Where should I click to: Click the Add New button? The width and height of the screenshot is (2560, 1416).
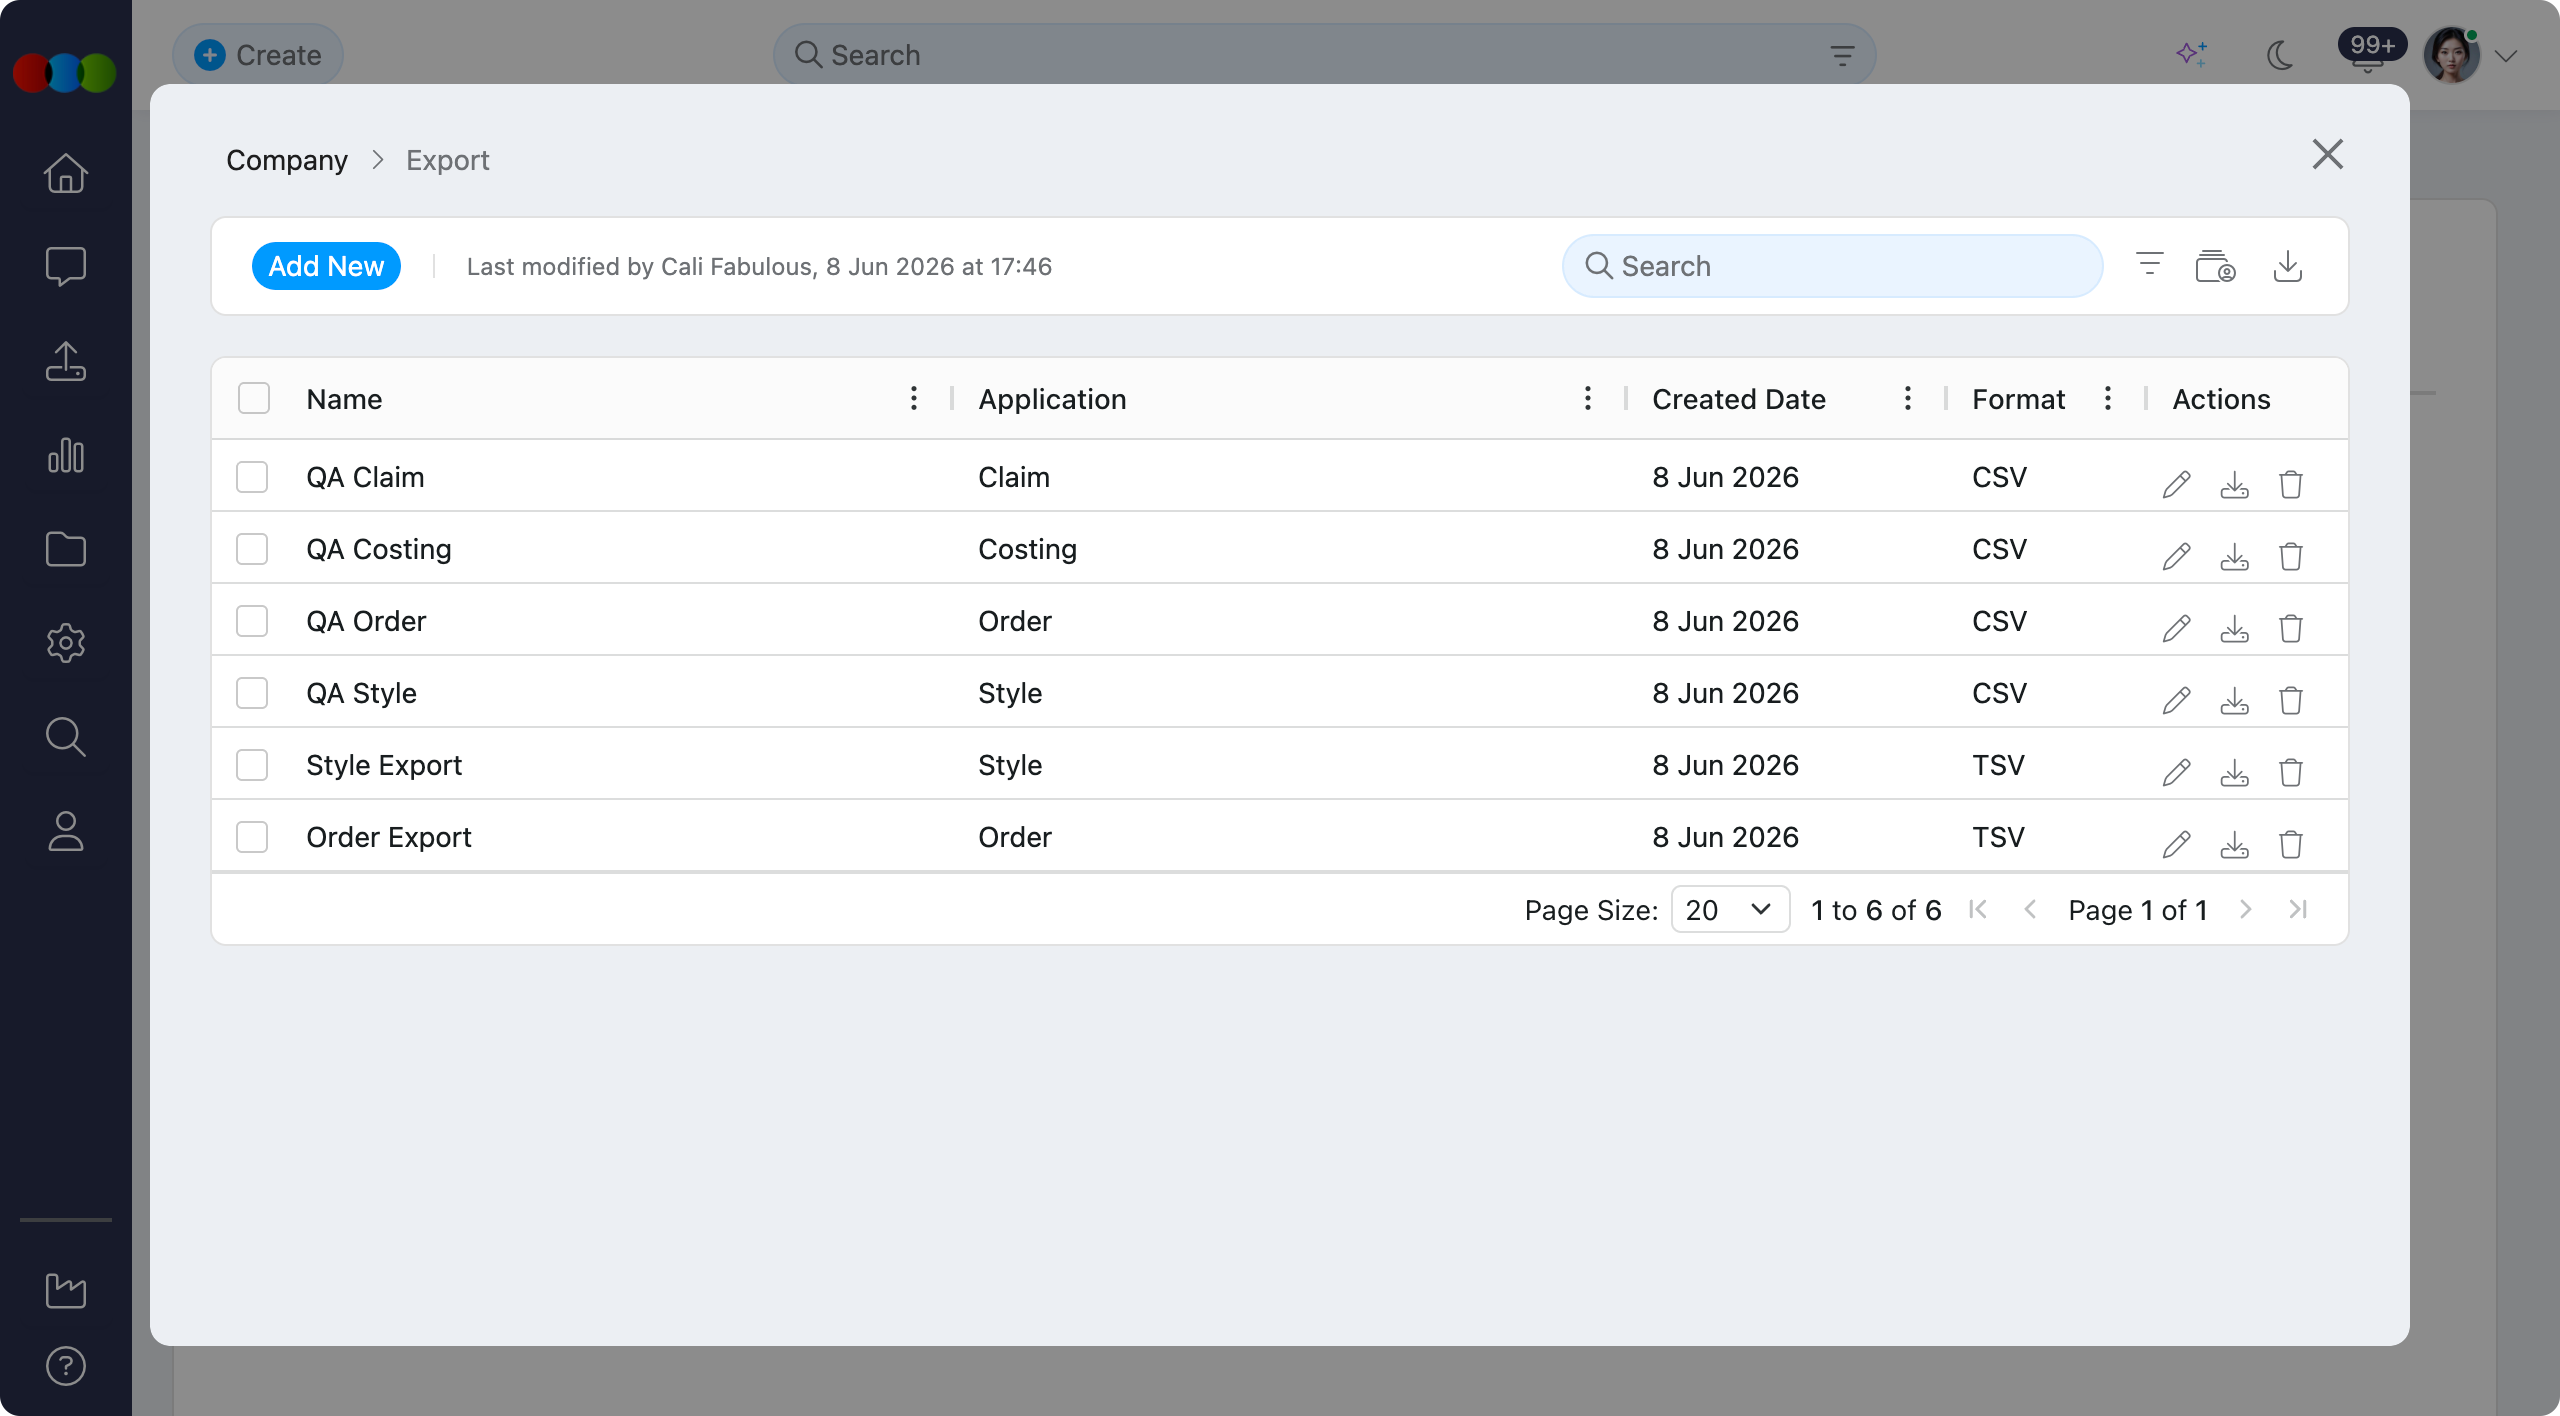pos(326,266)
